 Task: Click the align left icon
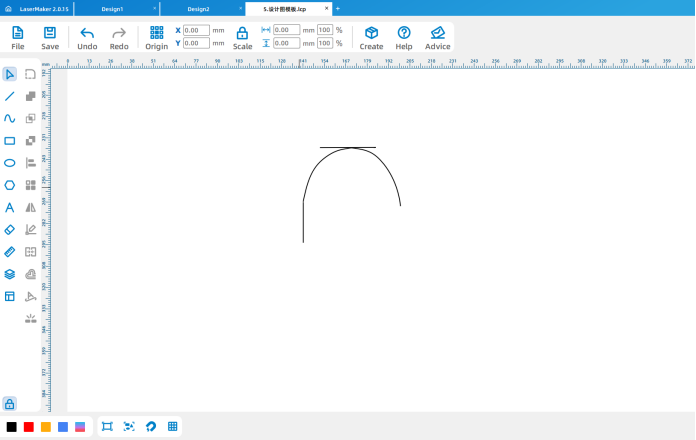30,163
